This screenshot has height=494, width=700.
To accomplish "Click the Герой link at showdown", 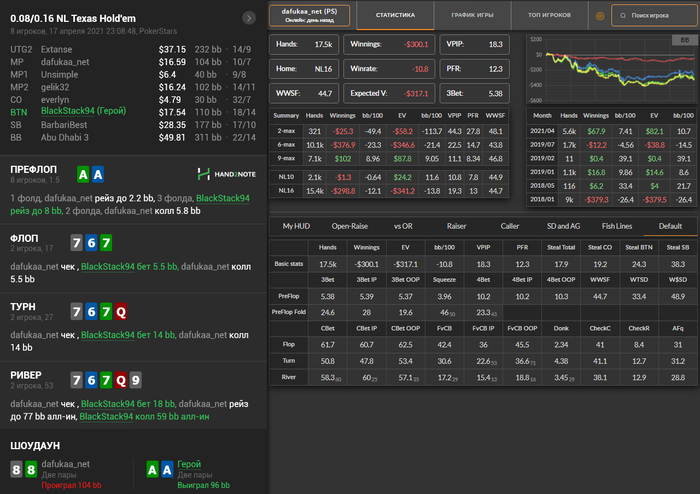I will point(189,464).
